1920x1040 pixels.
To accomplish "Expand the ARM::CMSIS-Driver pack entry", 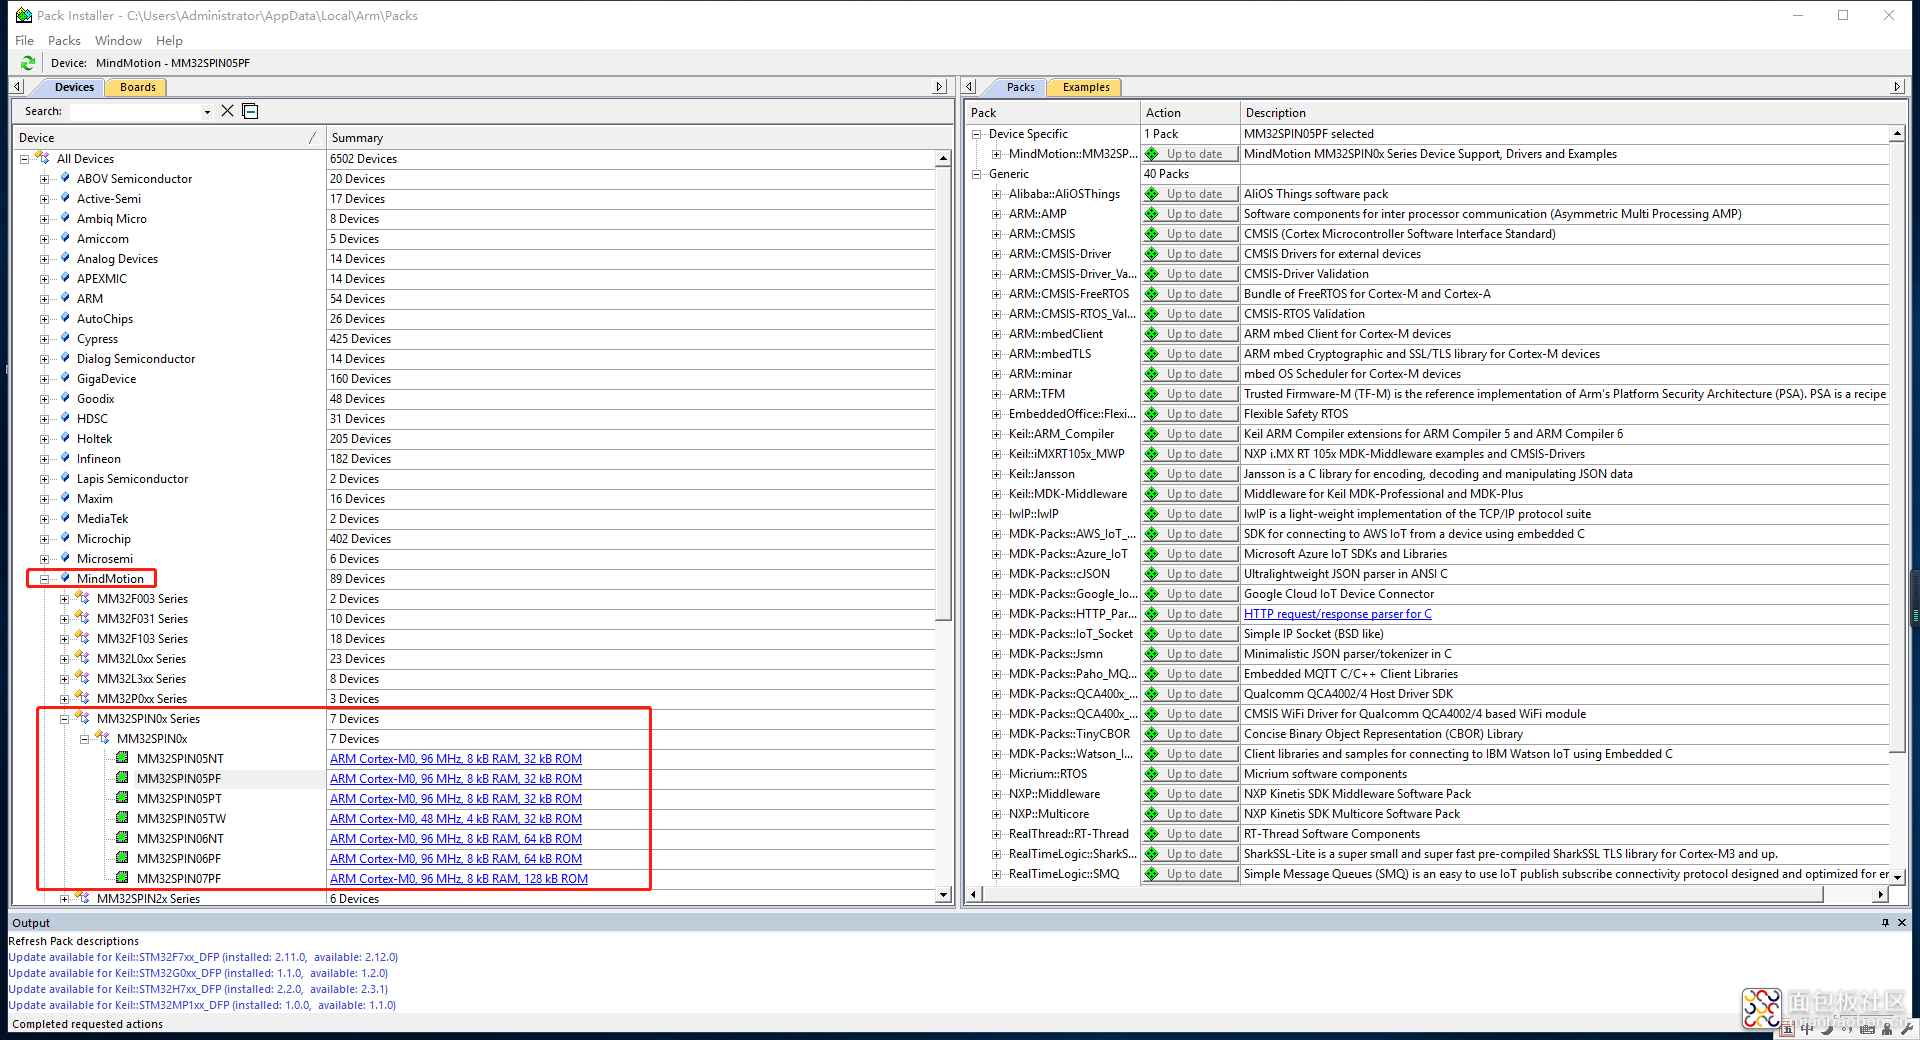I will click(x=996, y=254).
